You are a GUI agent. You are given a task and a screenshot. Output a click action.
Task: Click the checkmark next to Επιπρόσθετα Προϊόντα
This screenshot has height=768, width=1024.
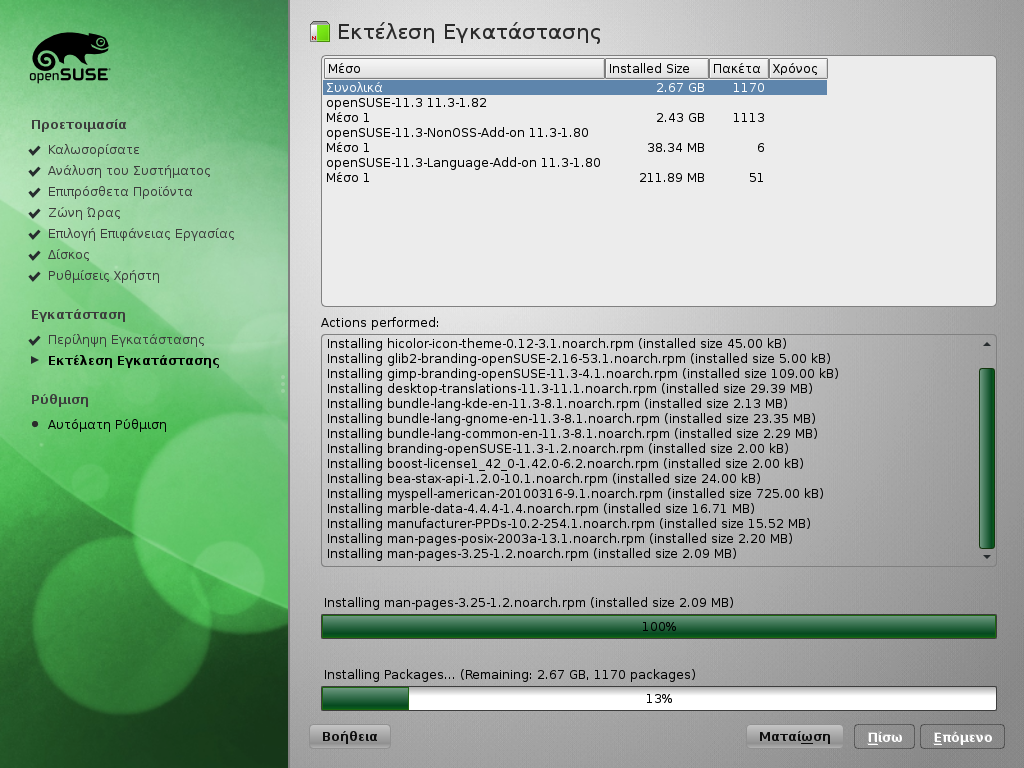(35, 192)
